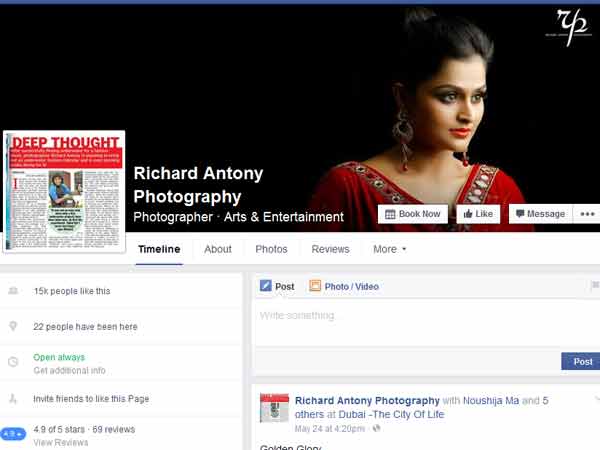
Task: Click the blue Post submit button
Action: [581, 362]
